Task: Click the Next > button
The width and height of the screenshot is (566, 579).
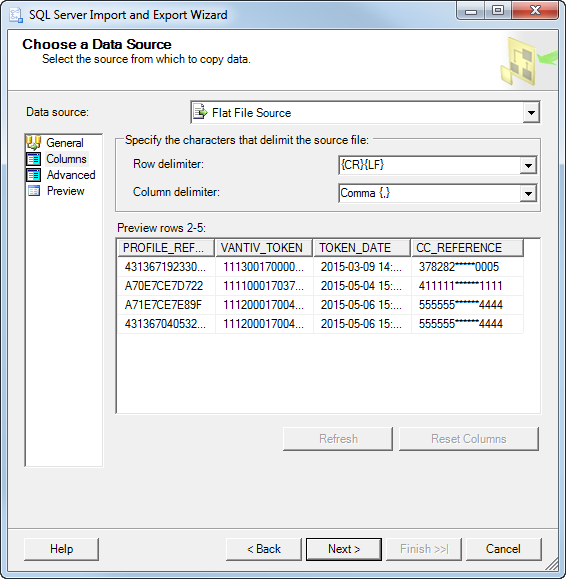Action: point(344,549)
